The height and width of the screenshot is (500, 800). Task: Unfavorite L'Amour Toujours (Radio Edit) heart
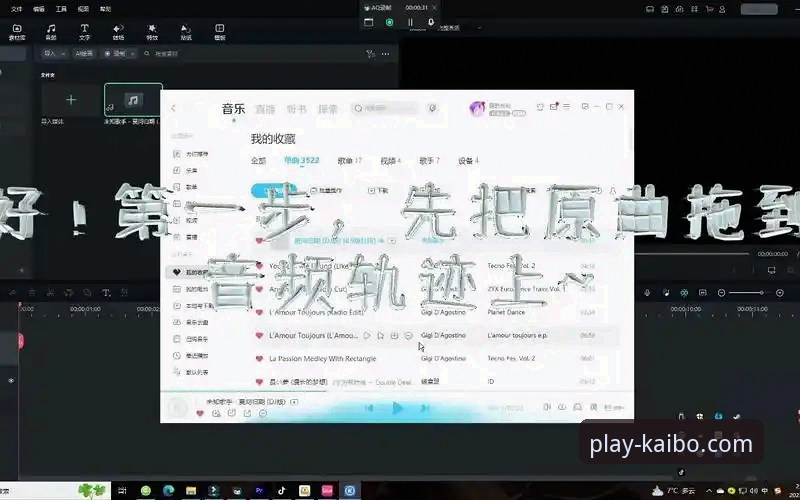click(259, 312)
